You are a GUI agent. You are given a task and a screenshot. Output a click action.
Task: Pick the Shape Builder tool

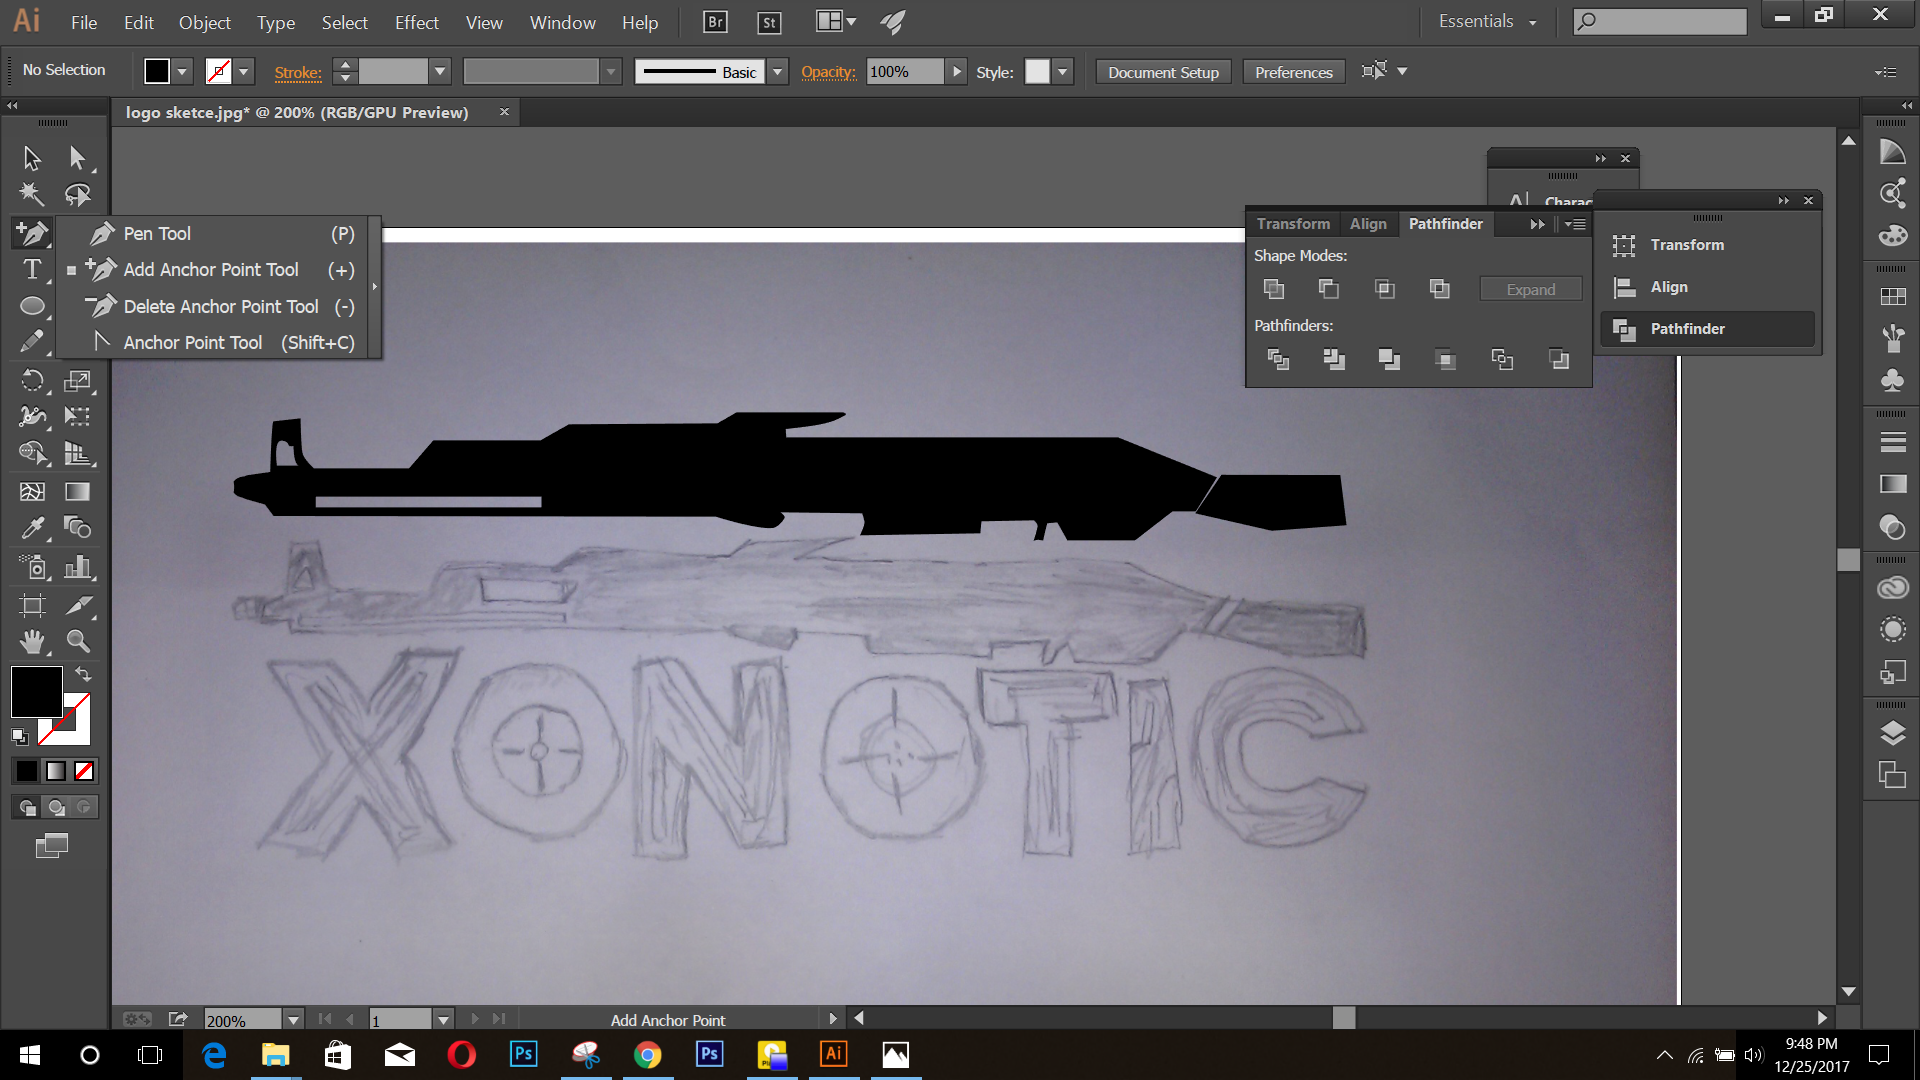32,453
